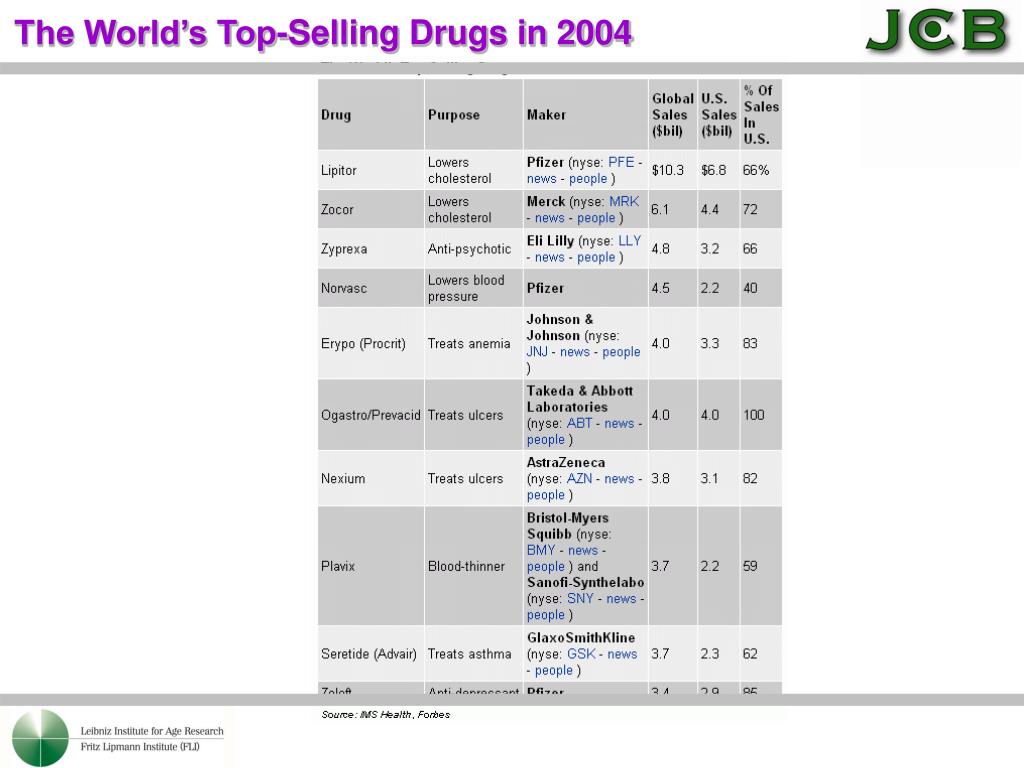This screenshot has width=1024, height=768.
Task: Click the '$10.3' global sales value
Action: tap(667, 170)
